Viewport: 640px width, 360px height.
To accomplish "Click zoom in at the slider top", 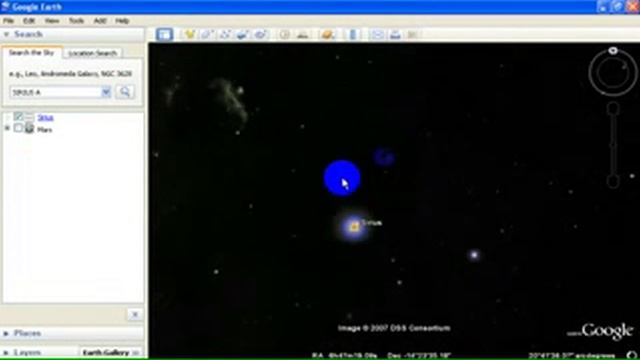I will coord(613,109).
